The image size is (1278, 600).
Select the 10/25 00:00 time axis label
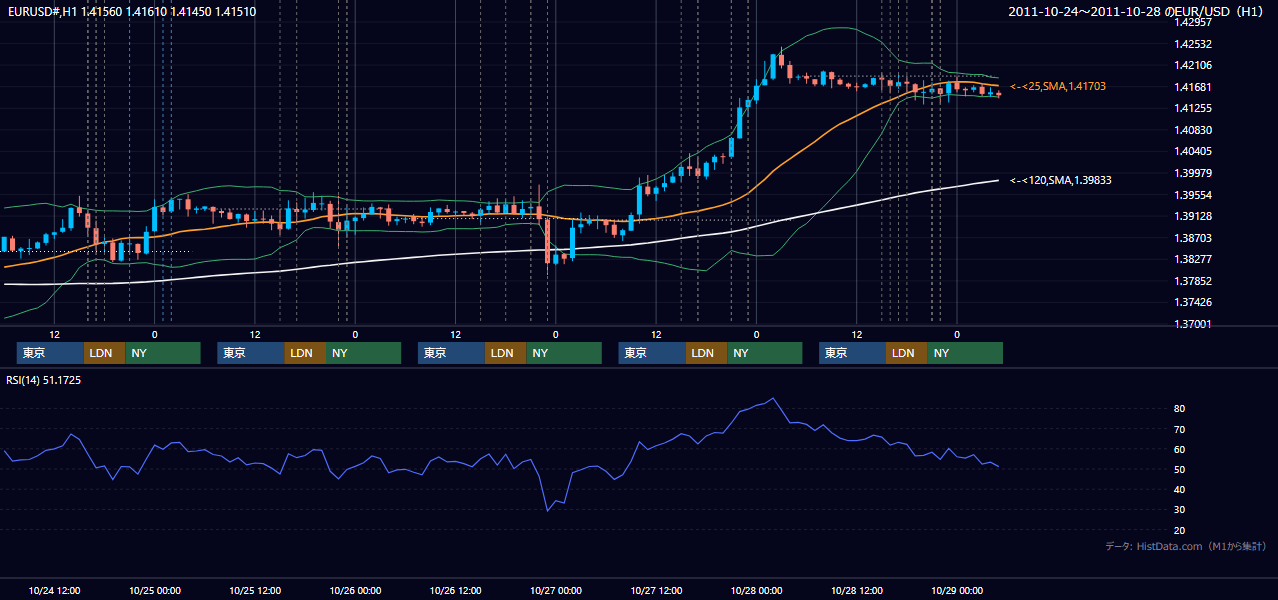(155, 590)
